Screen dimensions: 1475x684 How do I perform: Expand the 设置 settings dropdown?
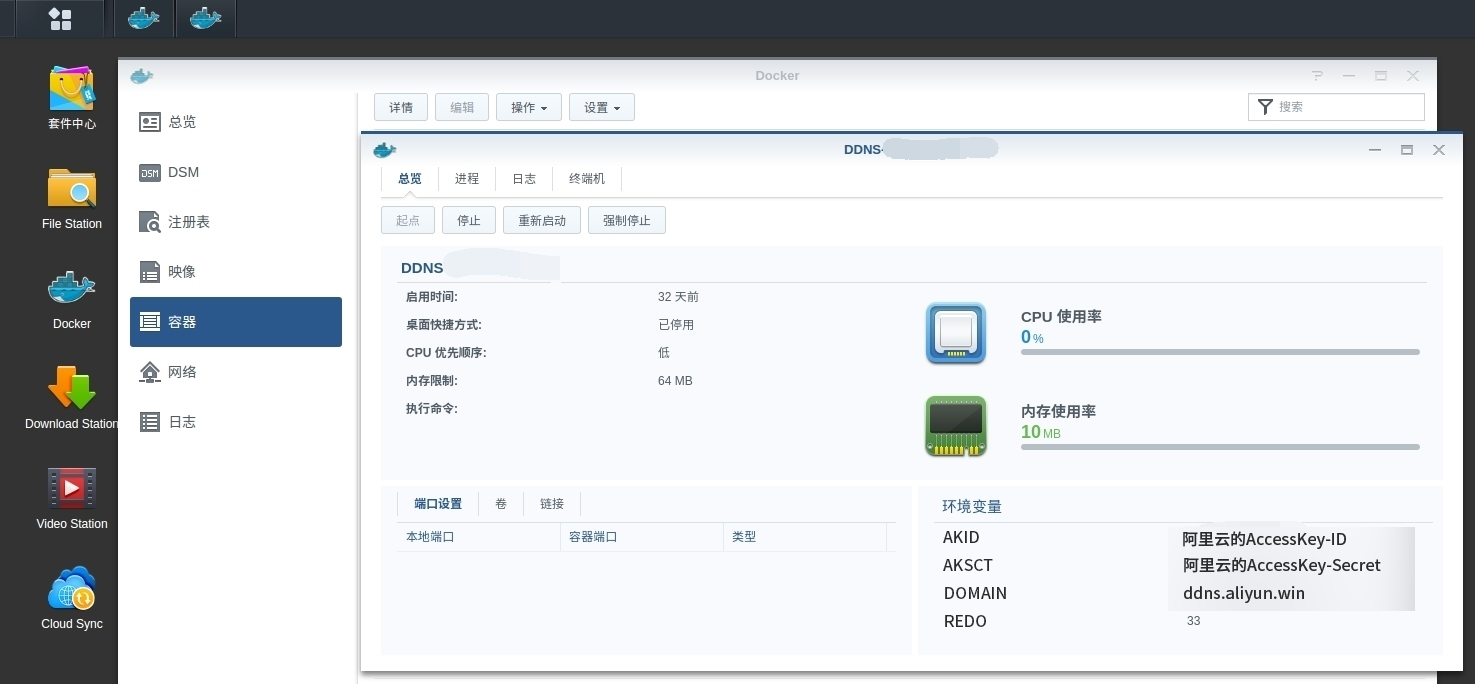(602, 107)
